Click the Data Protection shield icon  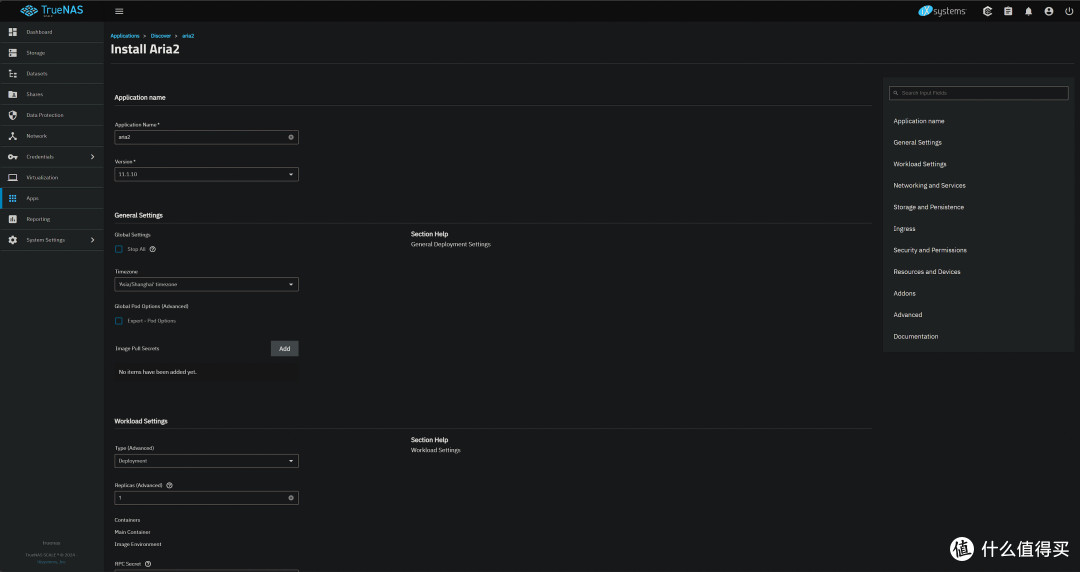12,115
